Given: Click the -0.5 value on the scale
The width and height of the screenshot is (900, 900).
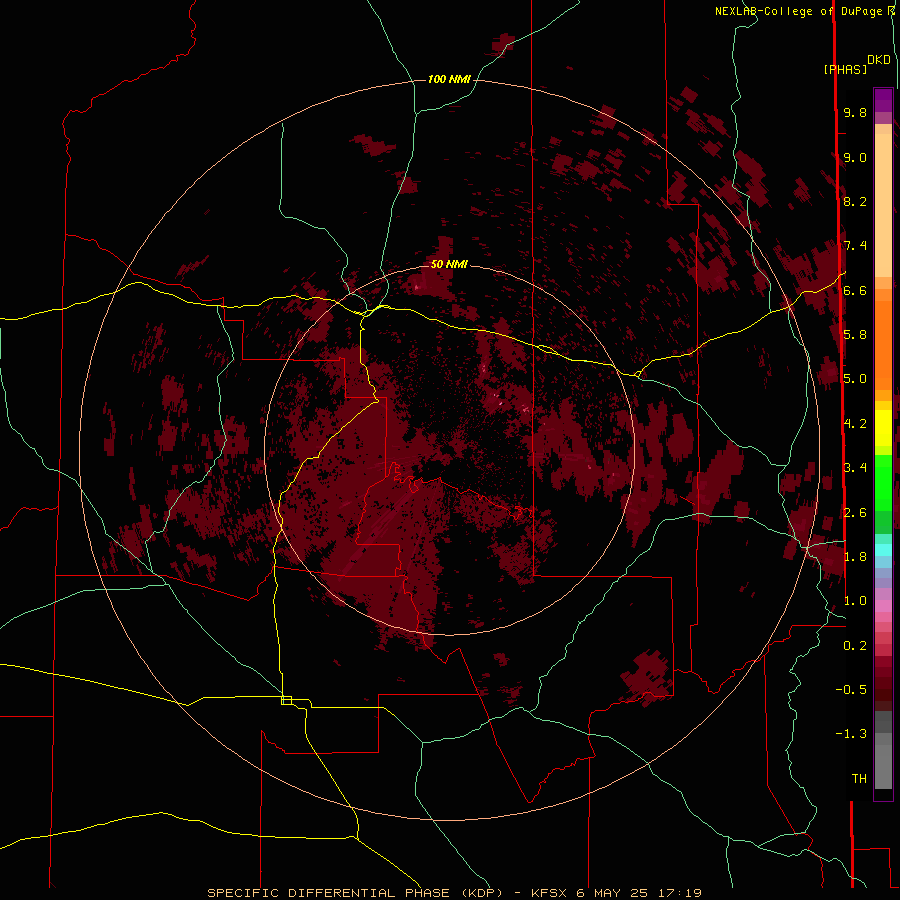Looking at the screenshot, I should 852,690.
